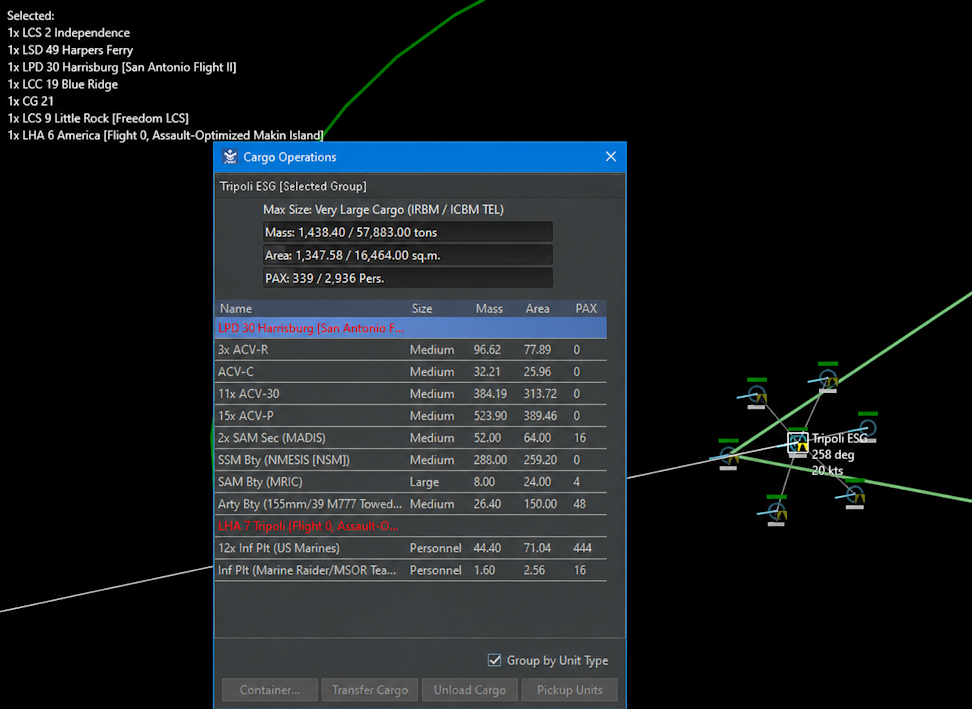Close the Cargo Operations dialog

611,157
